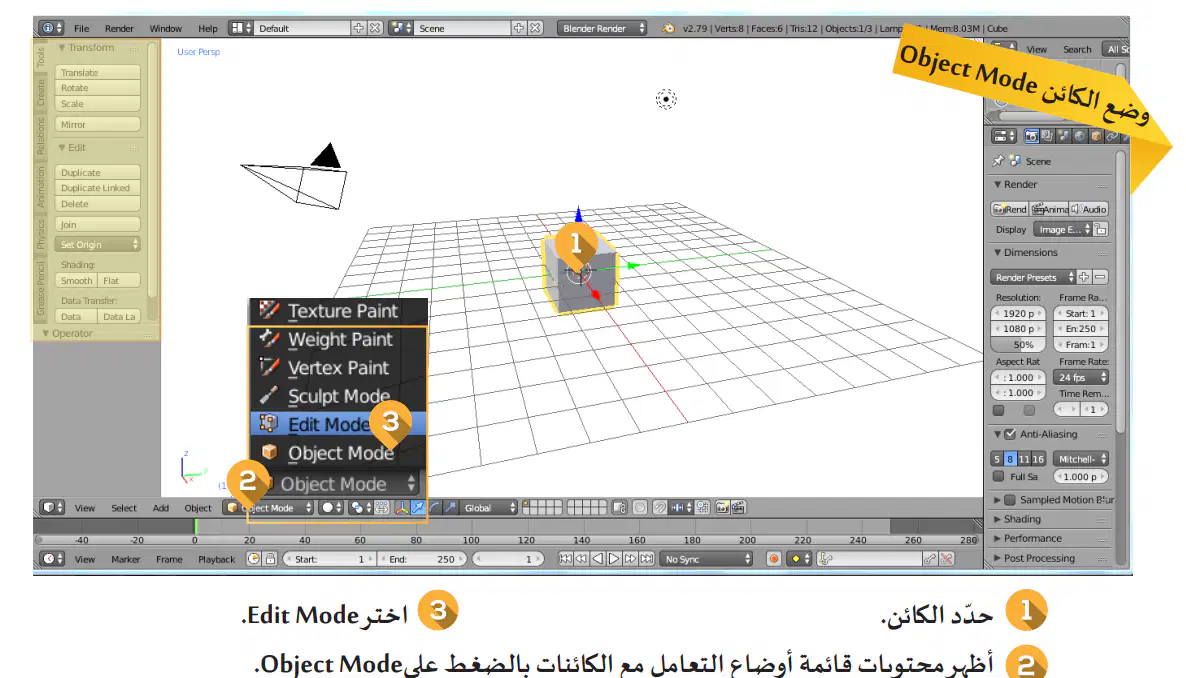This screenshot has width=1186, height=678.
Task: Click the pin icon beside Scene
Action: tap(998, 161)
